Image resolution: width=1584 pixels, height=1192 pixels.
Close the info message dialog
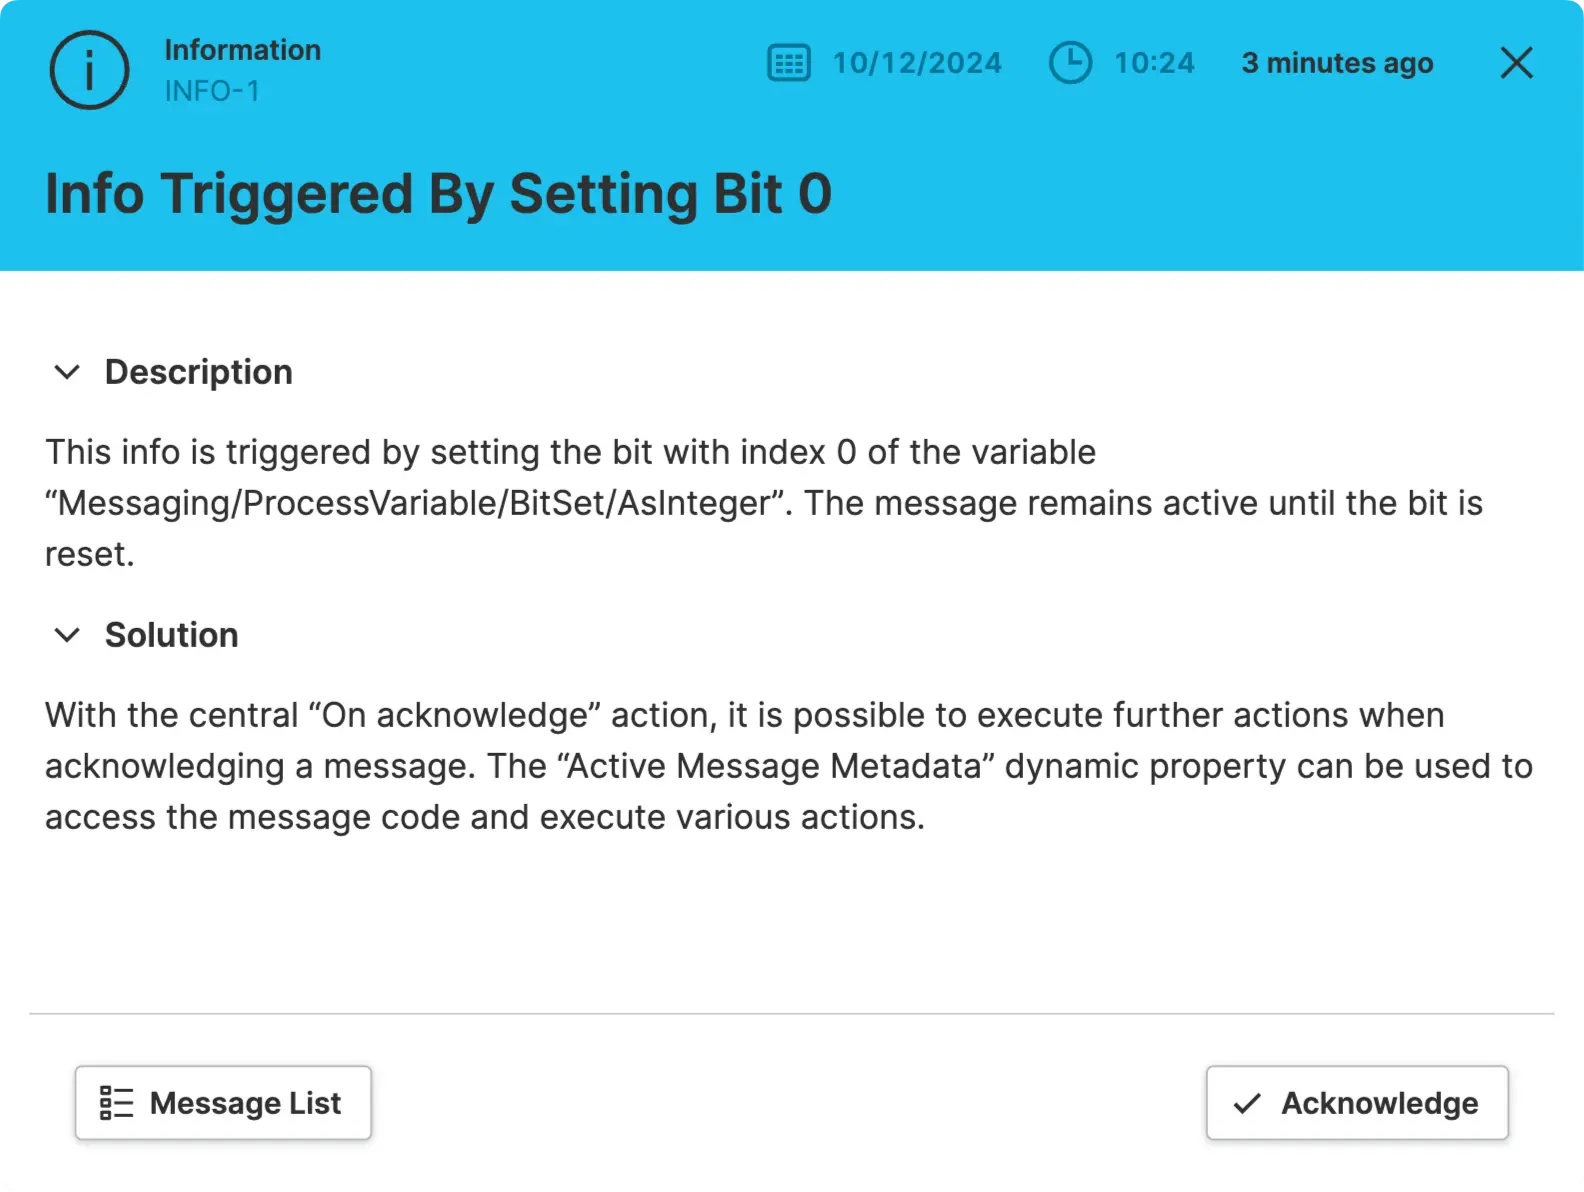(1516, 63)
